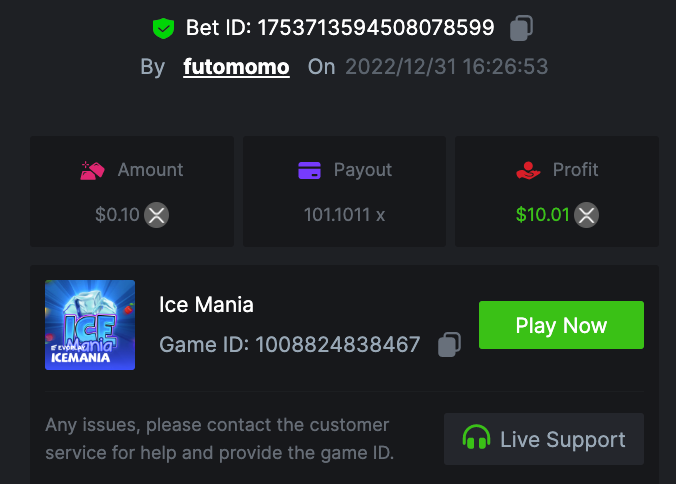
Task: Click the red Profit hand icon
Action: (x=528, y=170)
